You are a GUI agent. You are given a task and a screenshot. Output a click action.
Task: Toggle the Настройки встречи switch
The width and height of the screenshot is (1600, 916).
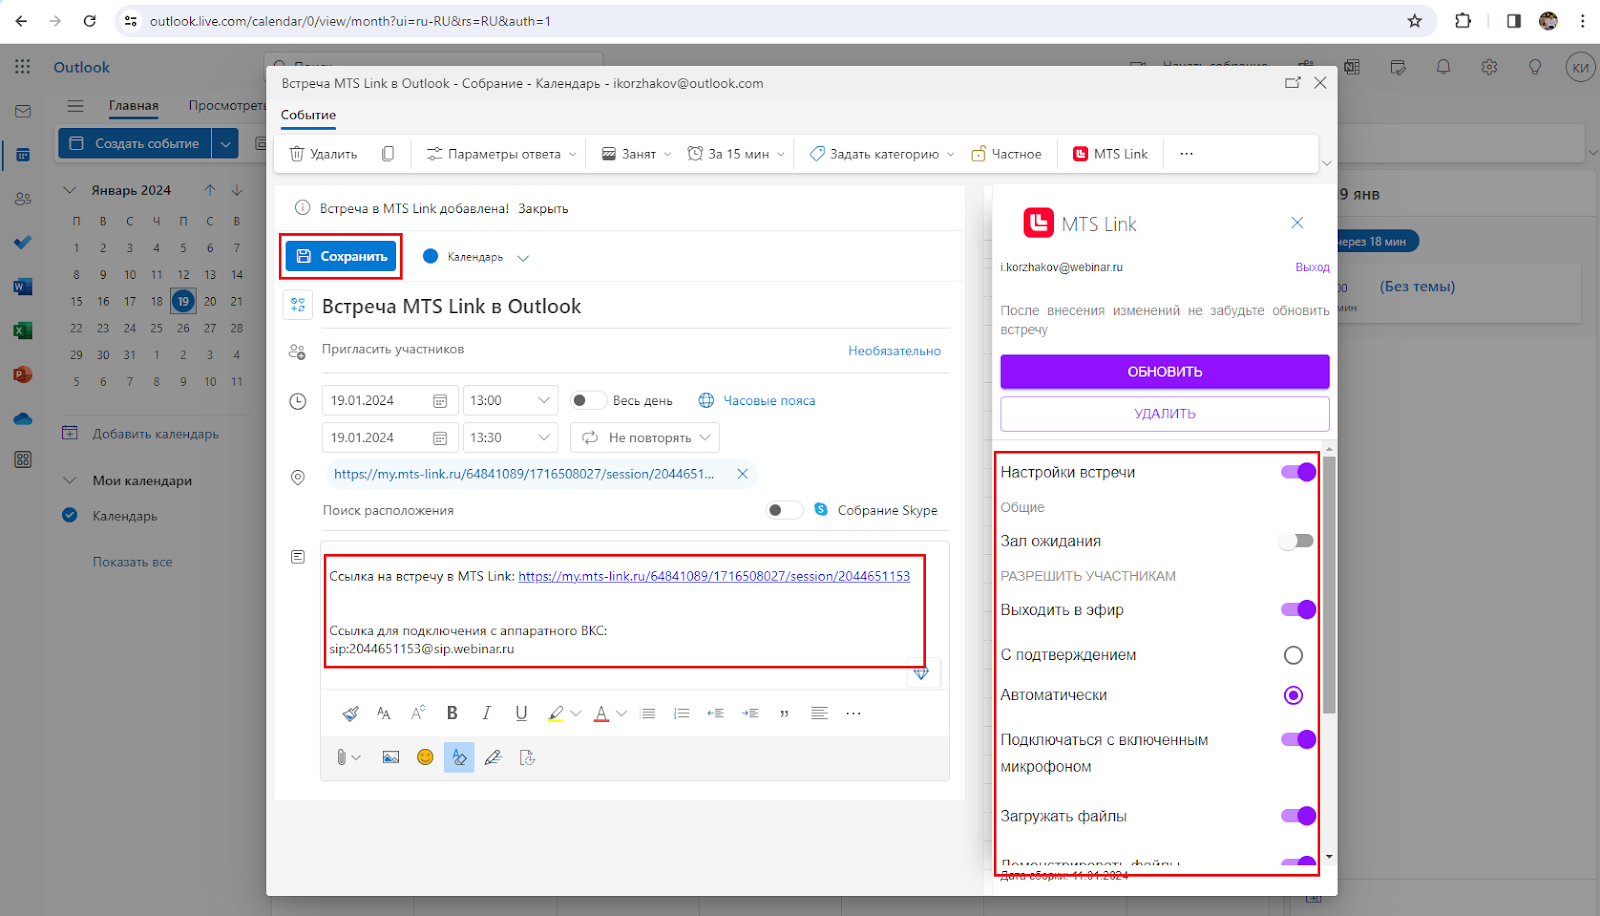(1298, 472)
